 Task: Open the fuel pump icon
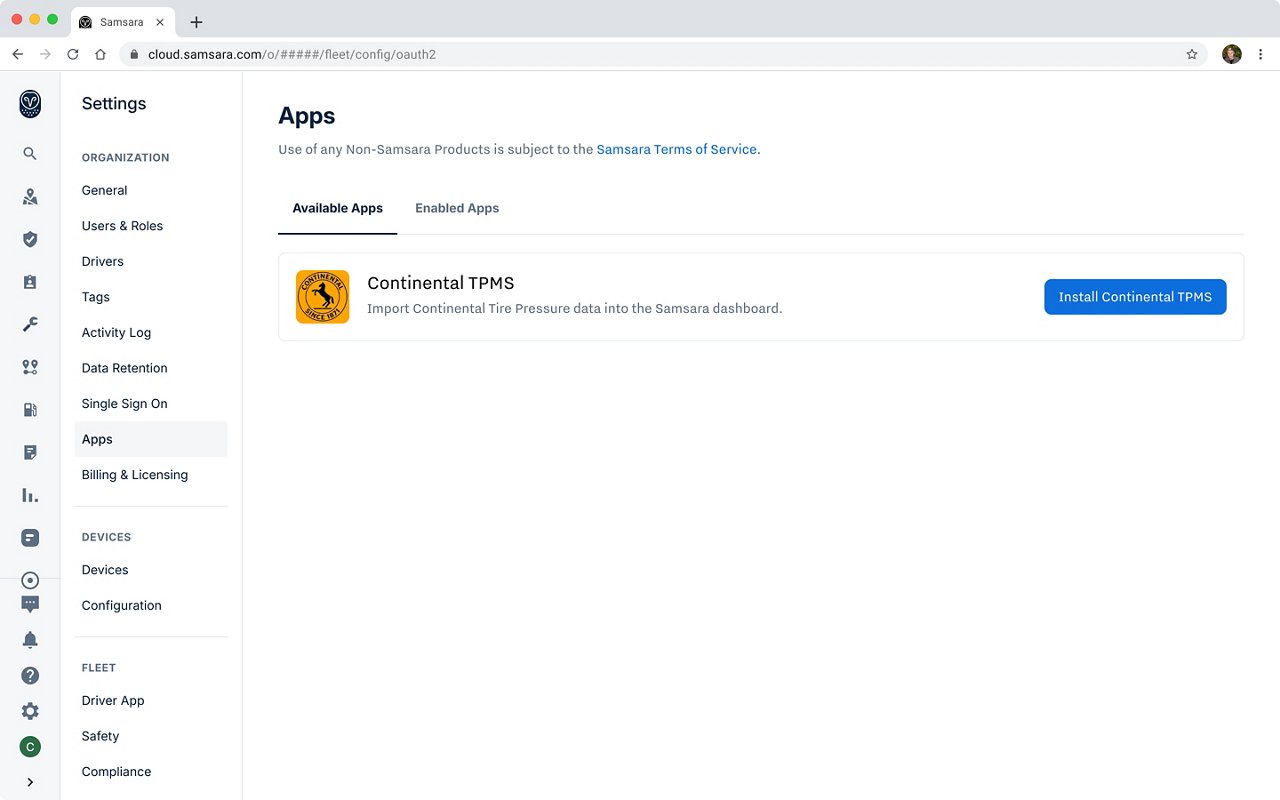click(x=30, y=410)
